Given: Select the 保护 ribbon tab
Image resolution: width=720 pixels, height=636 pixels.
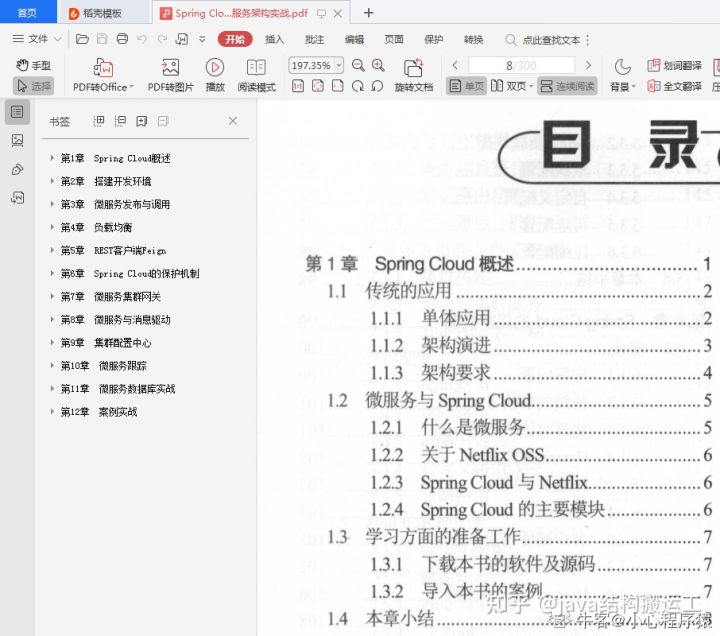Looking at the screenshot, I should pos(433,39).
